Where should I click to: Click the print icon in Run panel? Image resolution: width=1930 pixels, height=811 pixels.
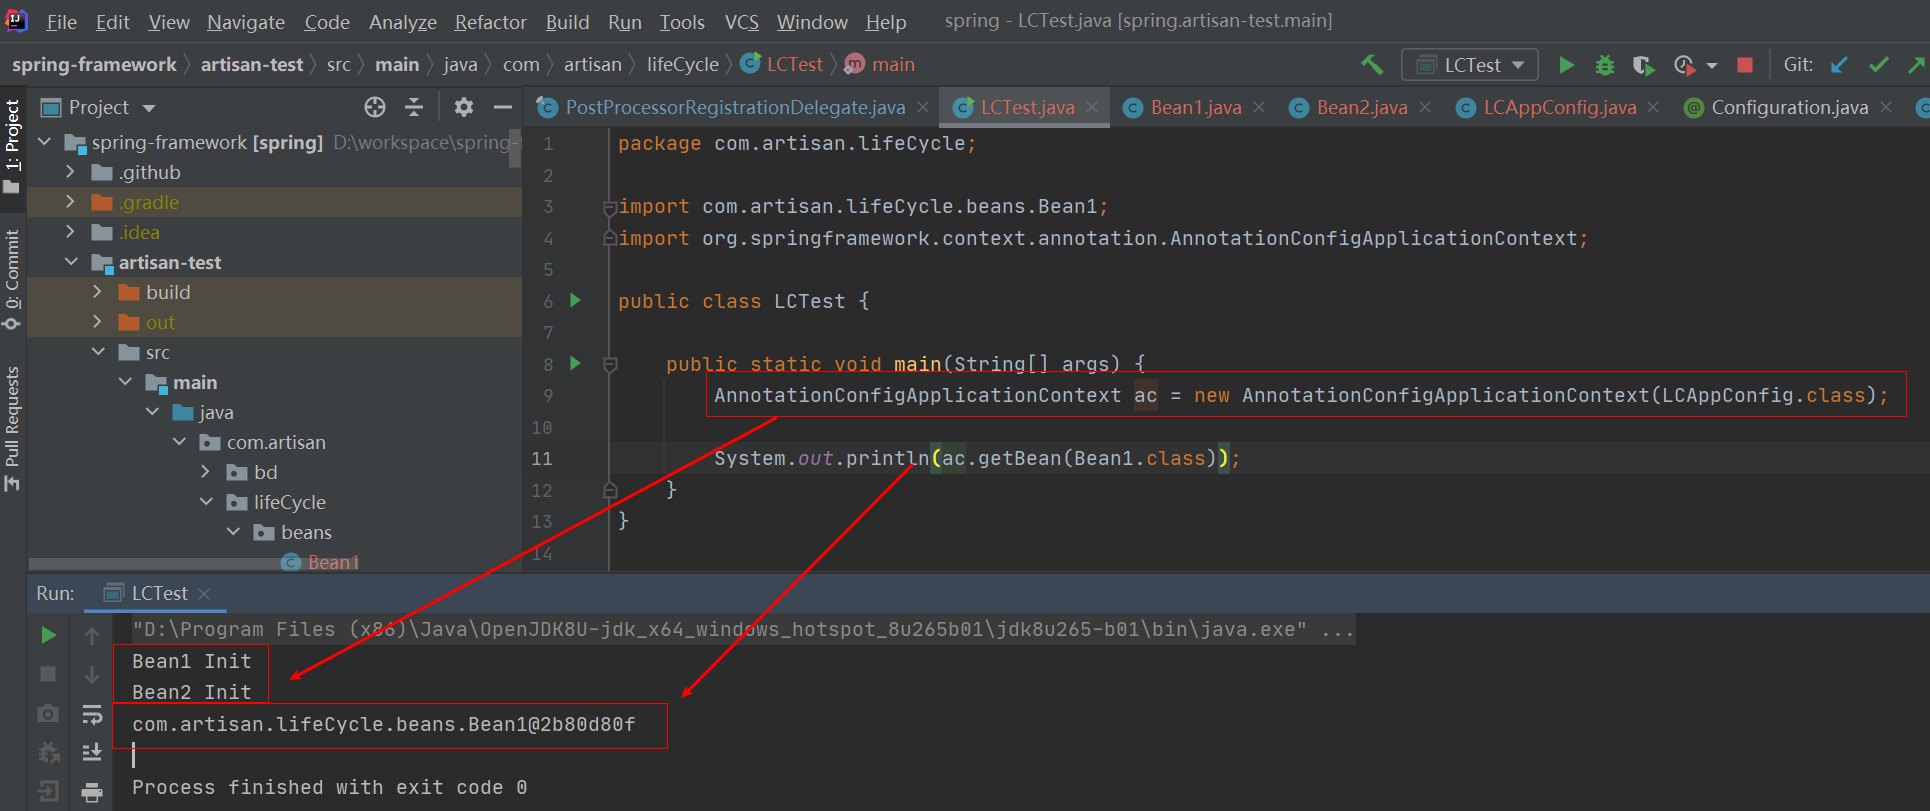[x=92, y=792]
